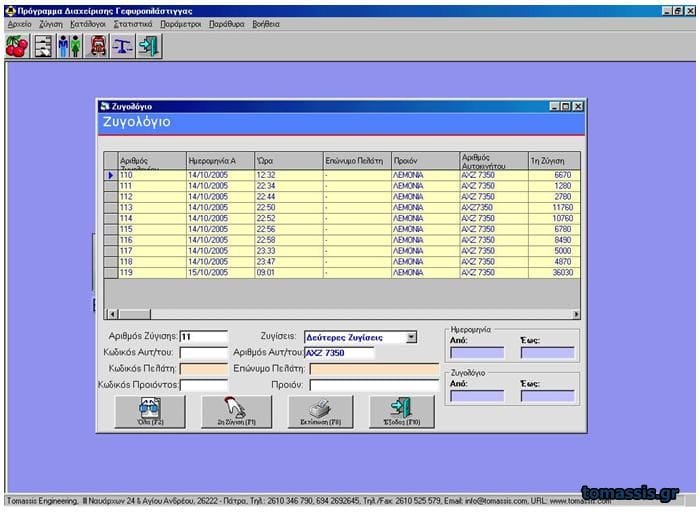Click the horizontal scrollbar right arrow
699x513 pixels.
[576, 314]
